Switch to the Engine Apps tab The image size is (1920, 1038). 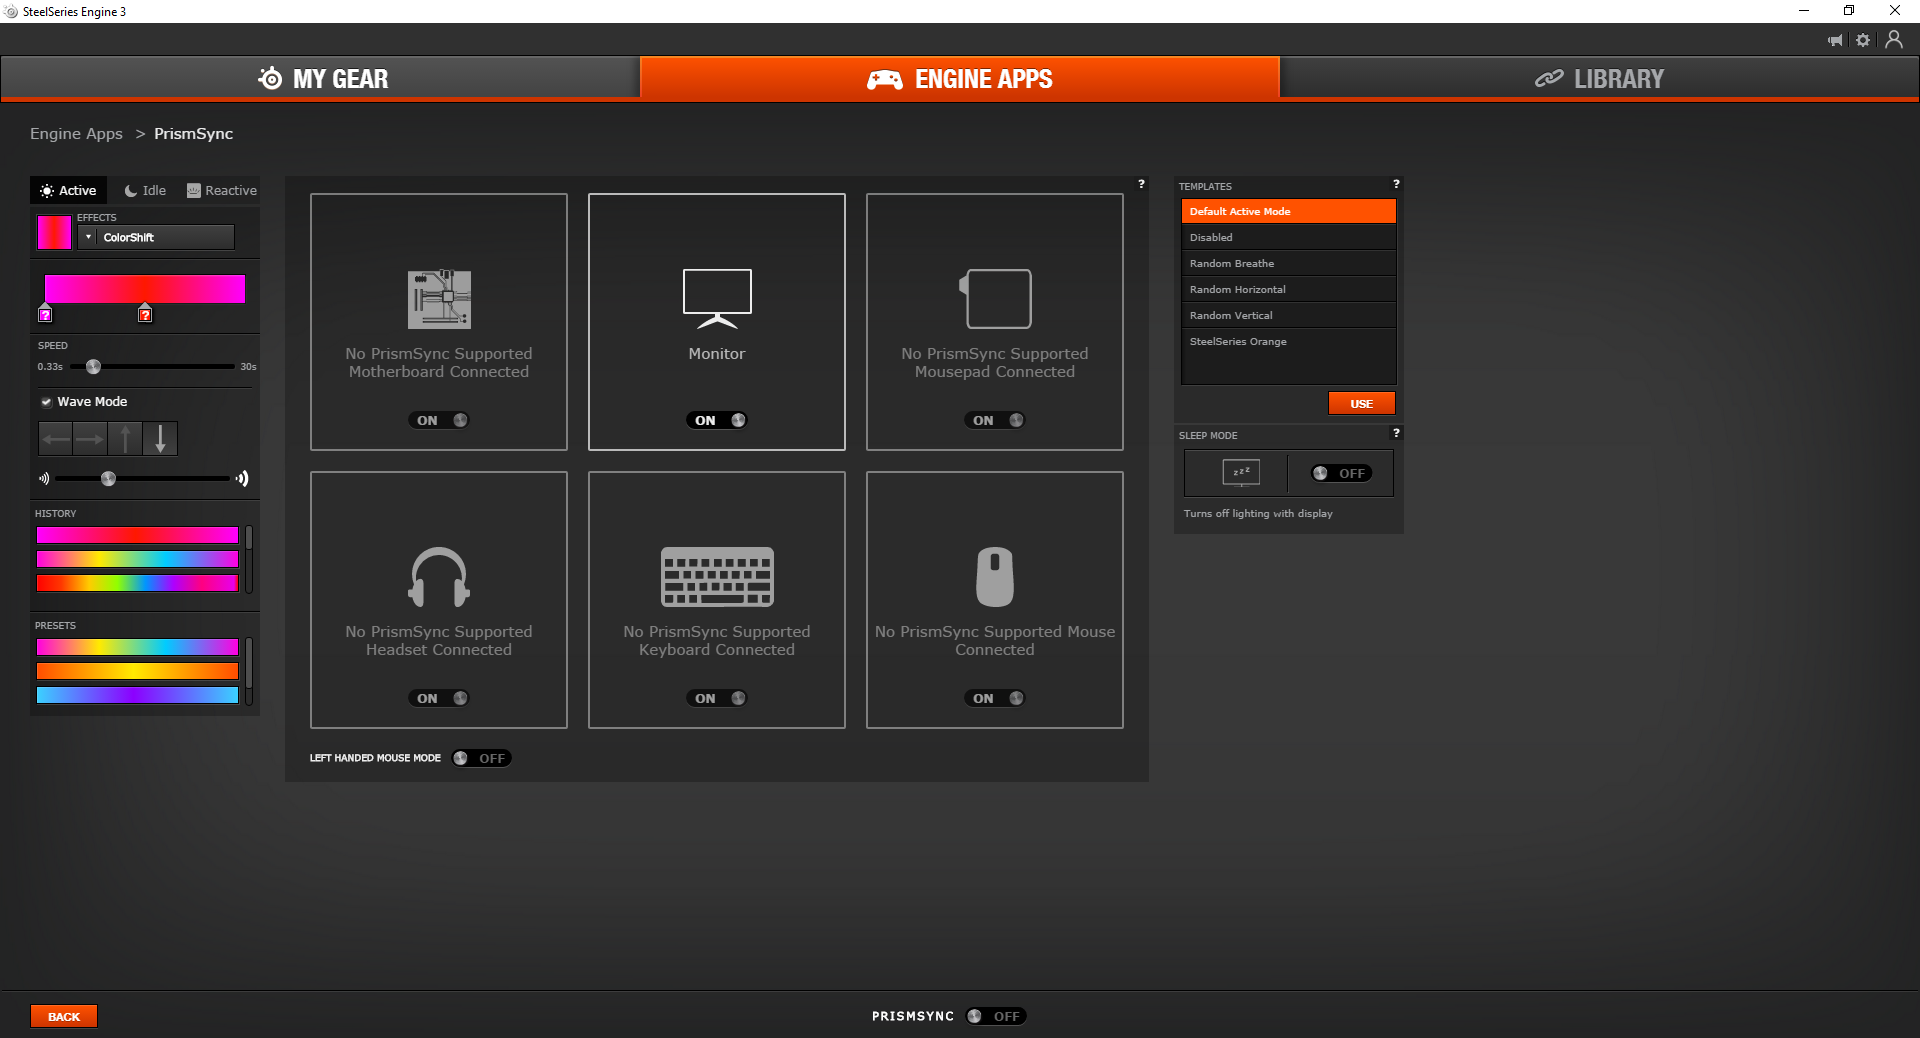960,78
